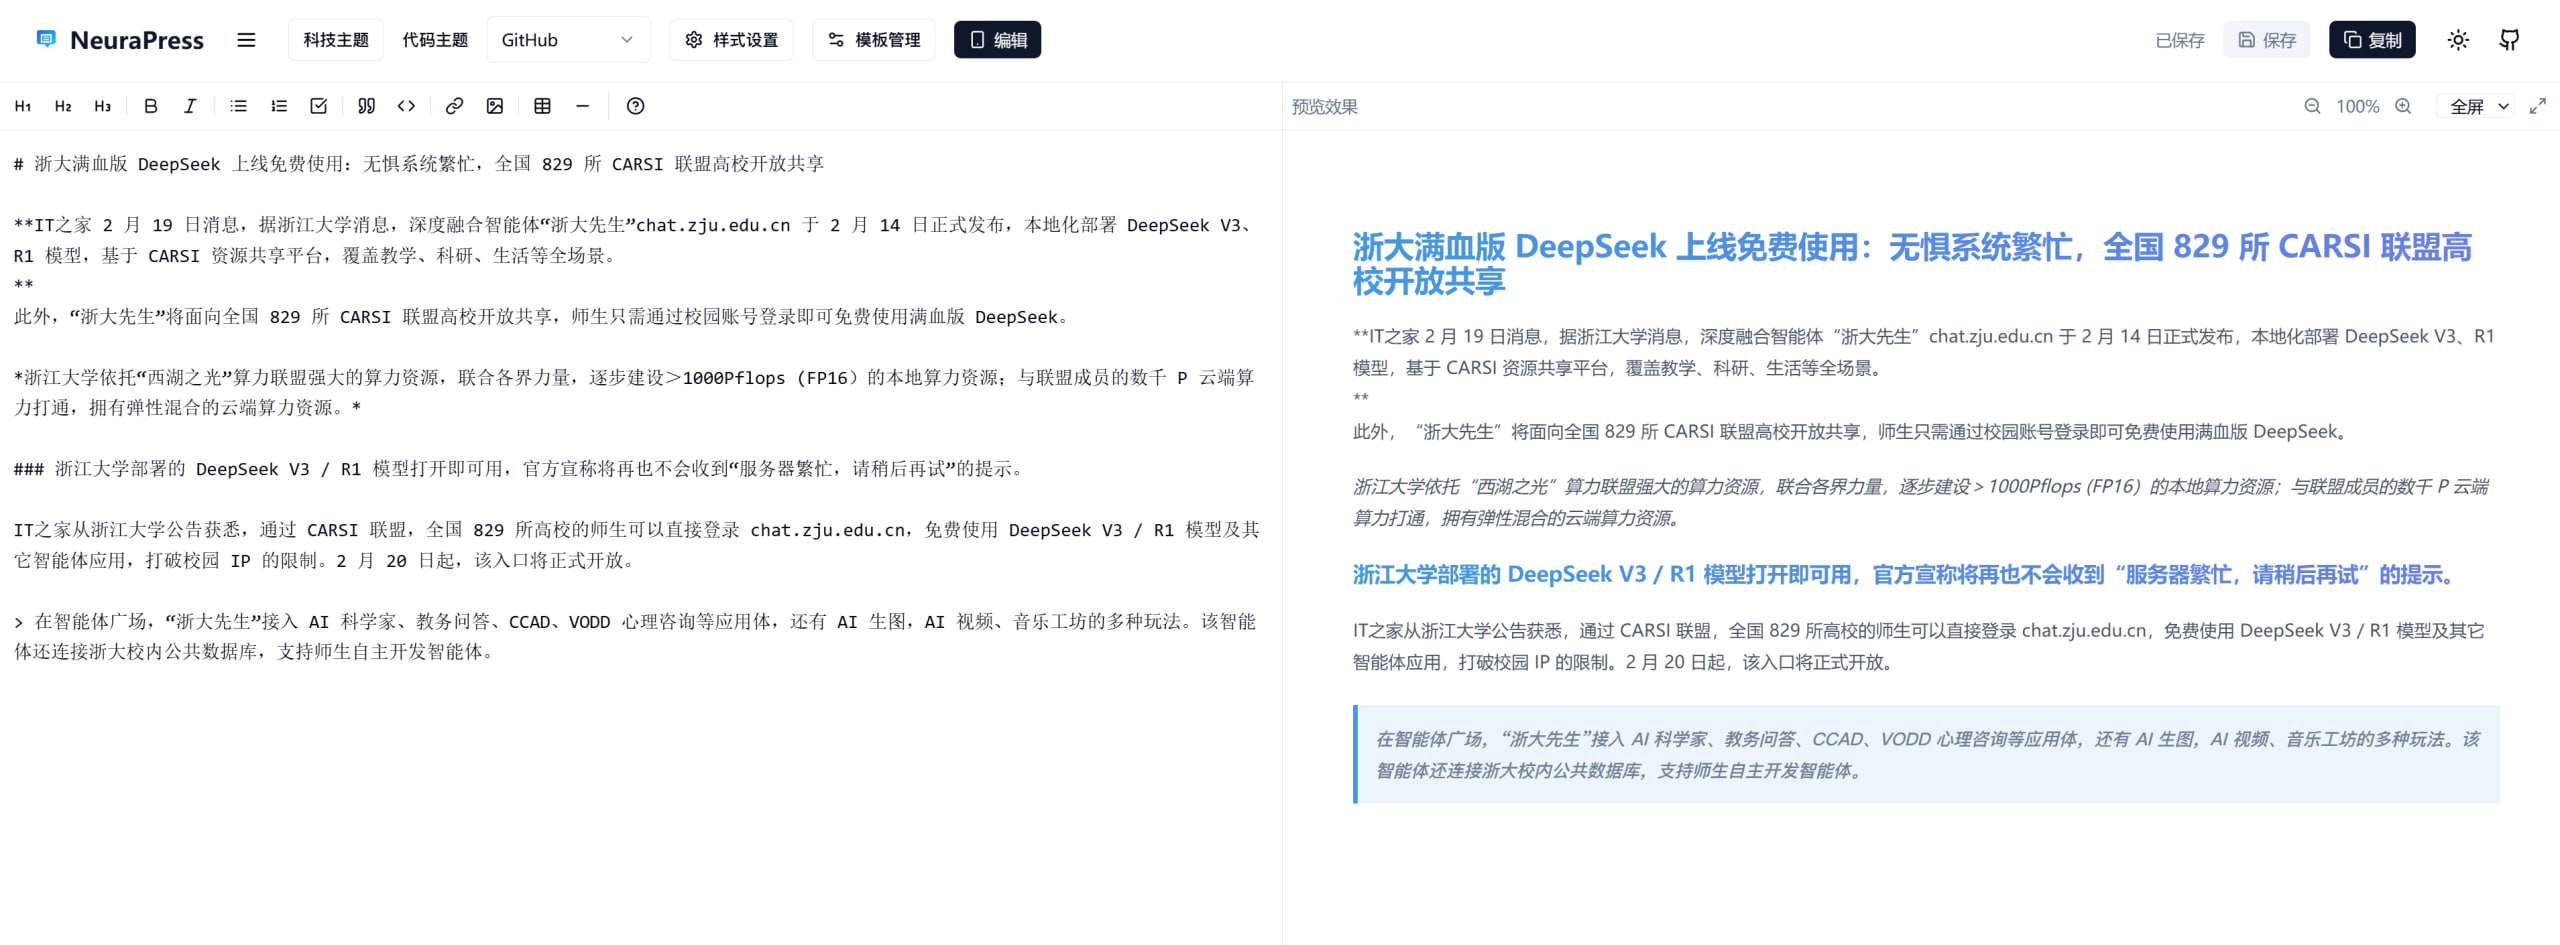Open the help question-mark icon
Viewport: 2560px width, 945px height.
(x=635, y=106)
